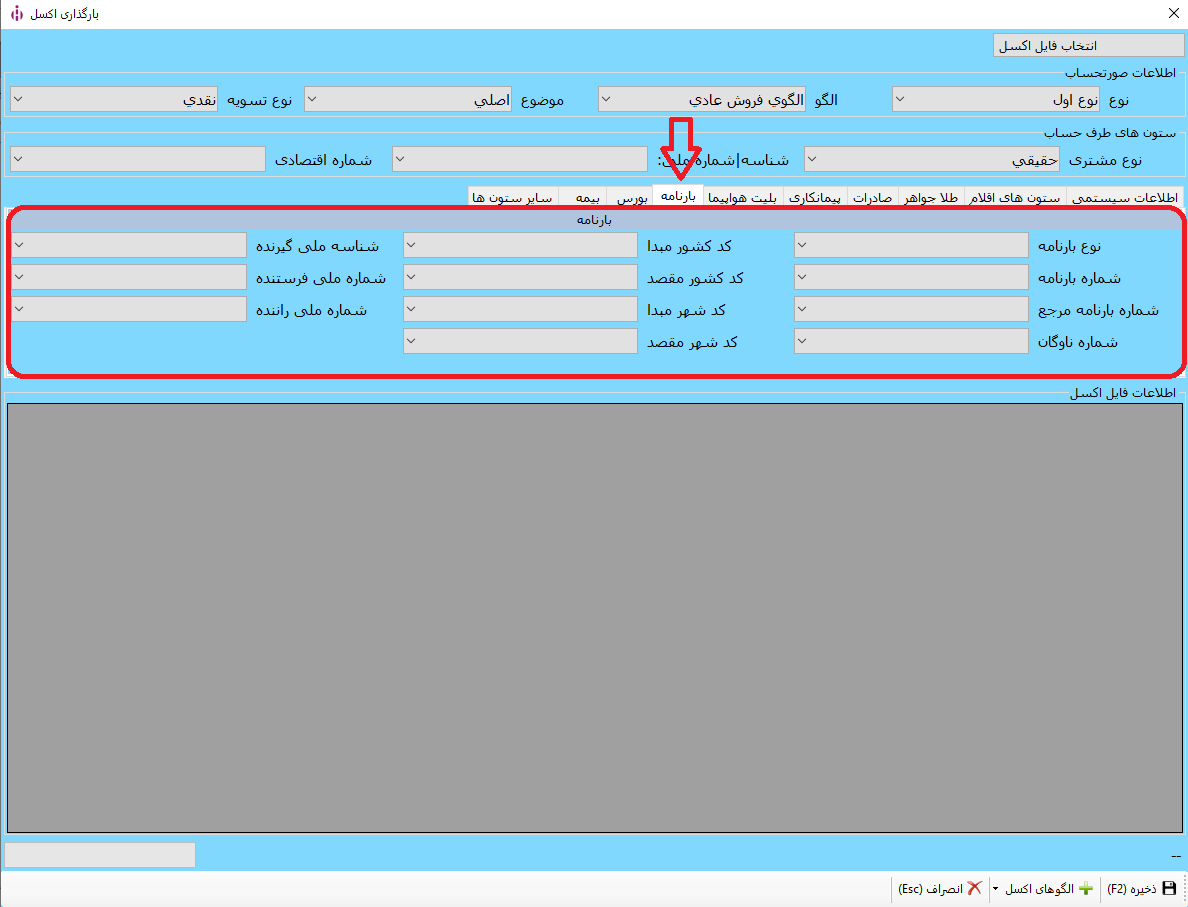Click the انصراف (Esc) button text
Screen dimensions: 1188x907
930,889
